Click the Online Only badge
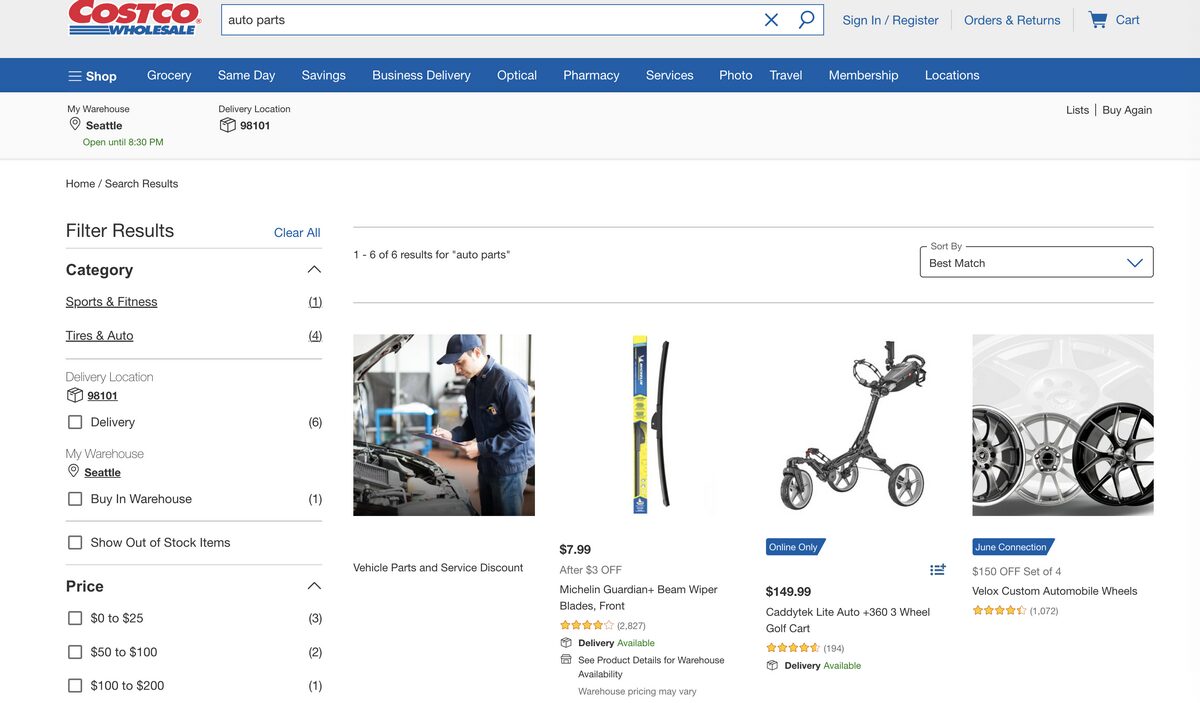The image size is (1200, 703). pos(795,547)
